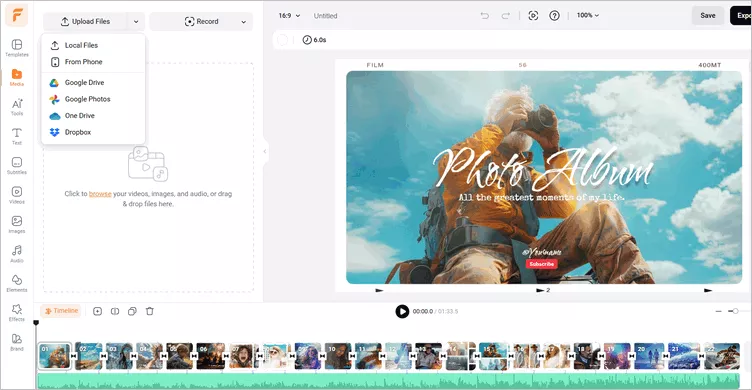Select scene 21 thumbnail in timeline
The height and width of the screenshot is (390, 752).
click(683, 356)
